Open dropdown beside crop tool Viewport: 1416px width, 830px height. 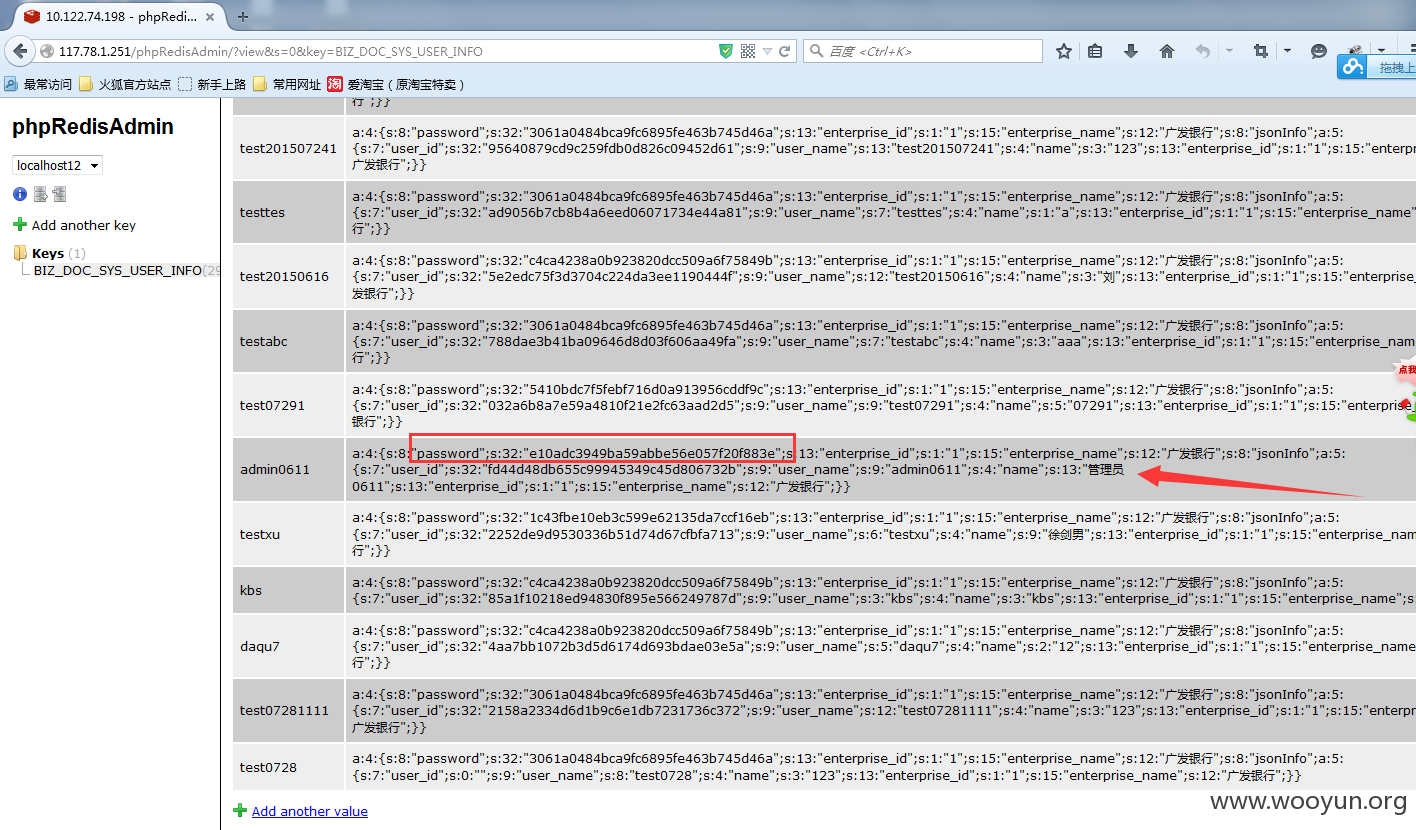point(1287,51)
